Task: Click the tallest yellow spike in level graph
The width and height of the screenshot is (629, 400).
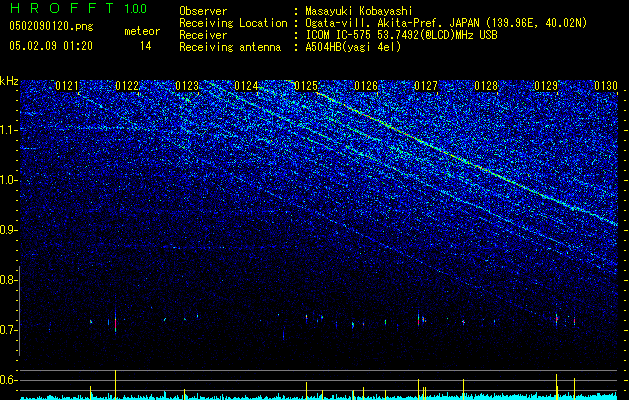Action: tap(116, 384)
